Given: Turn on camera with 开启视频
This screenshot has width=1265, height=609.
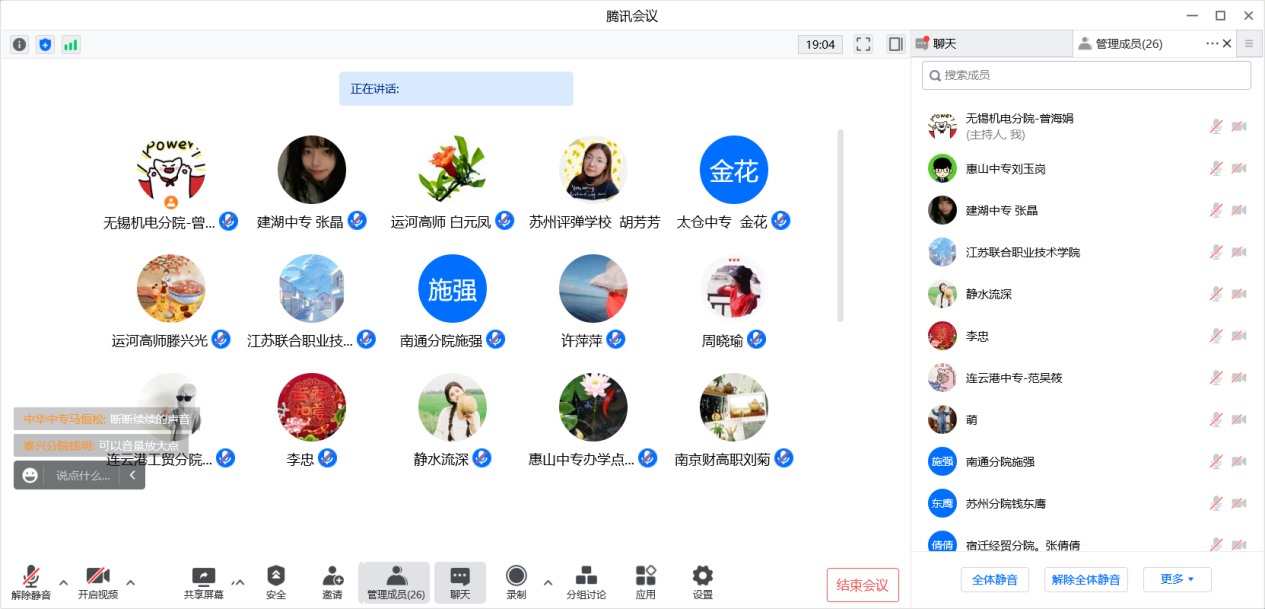Looking at the screenshot, I should (x=98, y=582).
